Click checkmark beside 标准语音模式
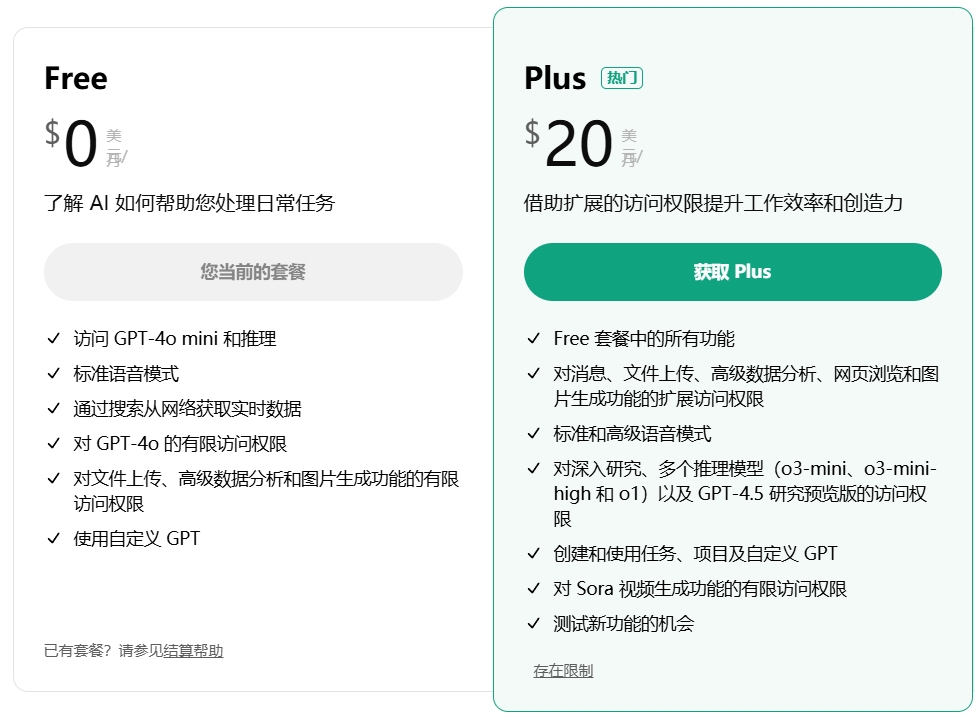 click(x=53, y=373)
